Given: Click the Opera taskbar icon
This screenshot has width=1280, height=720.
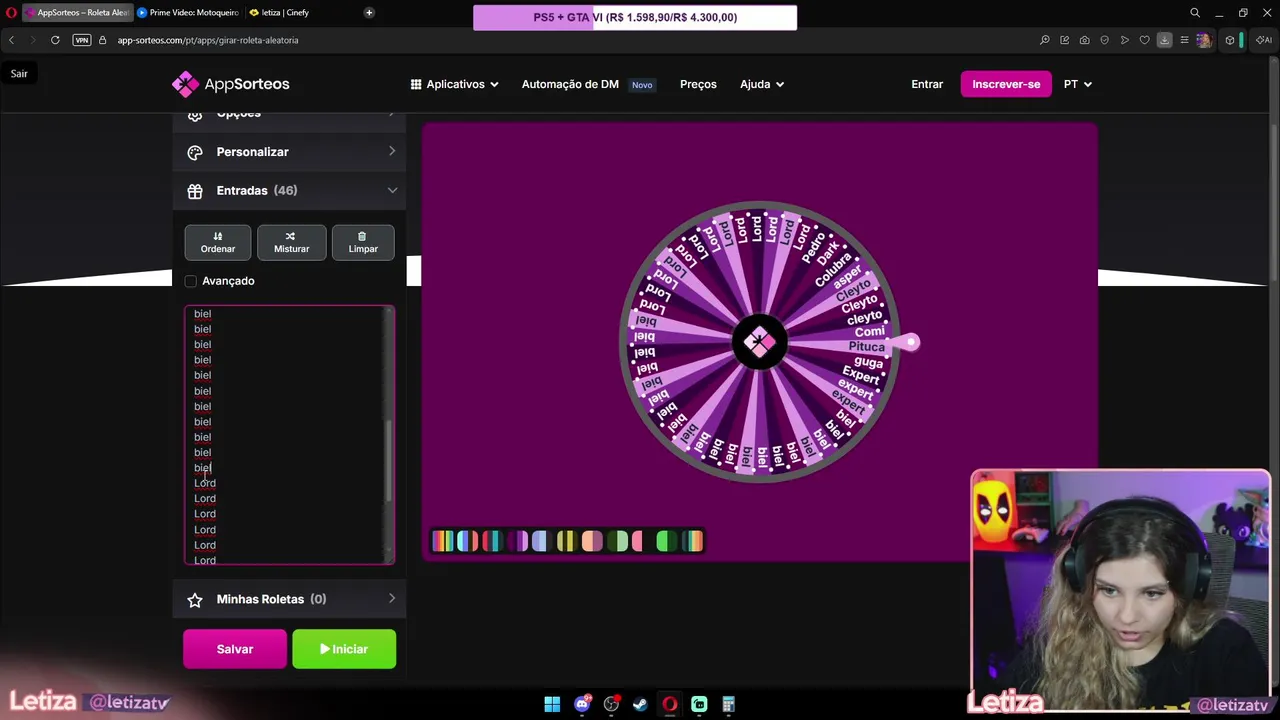Looking at the screenshot, I should [x=669, y=704].
